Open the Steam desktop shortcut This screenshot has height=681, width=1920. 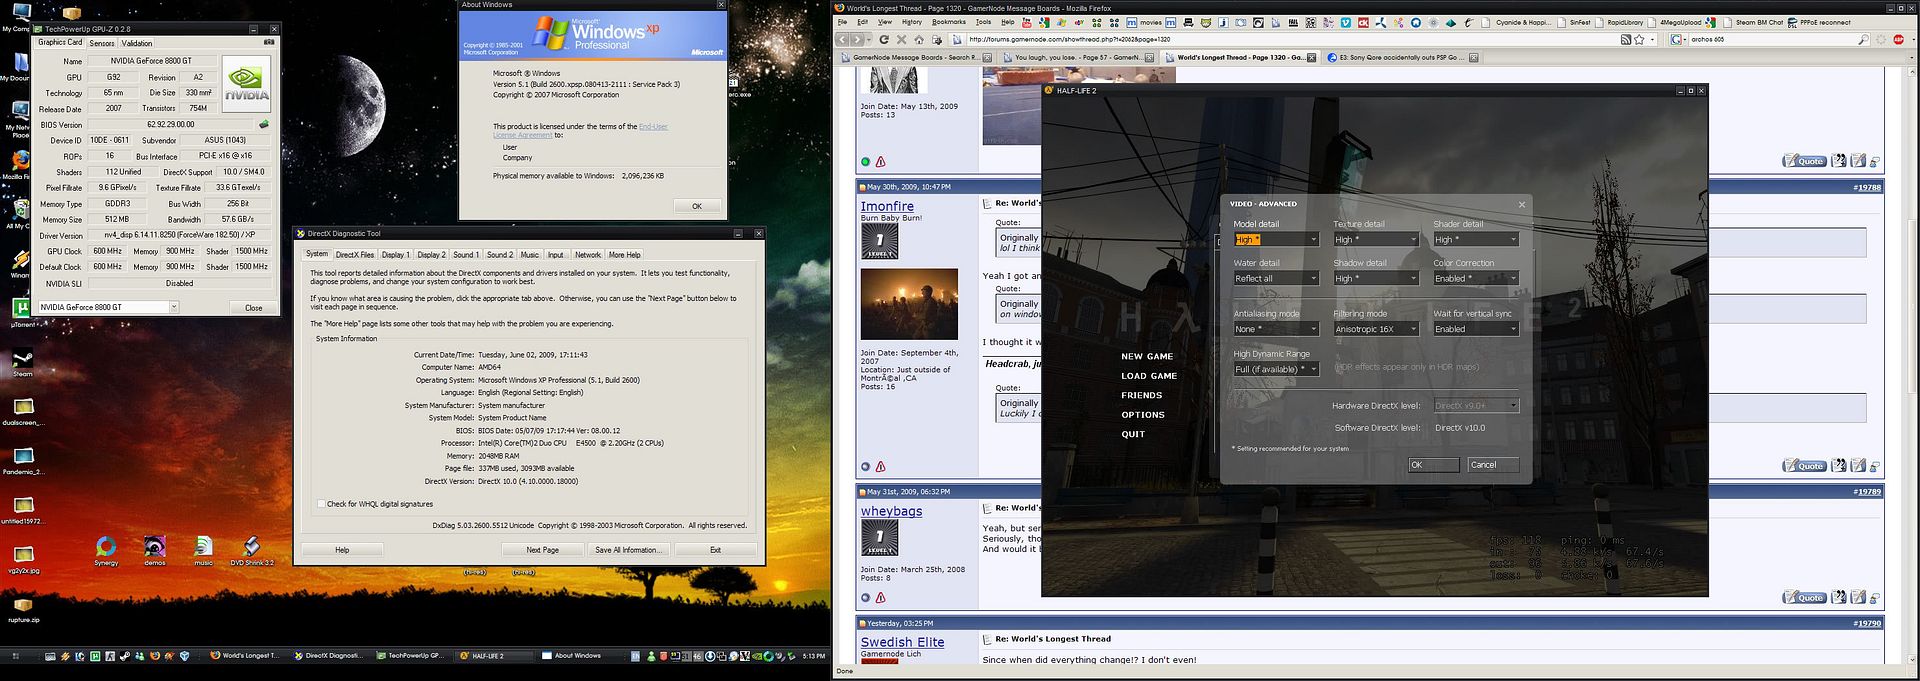[x=22, y=362]
